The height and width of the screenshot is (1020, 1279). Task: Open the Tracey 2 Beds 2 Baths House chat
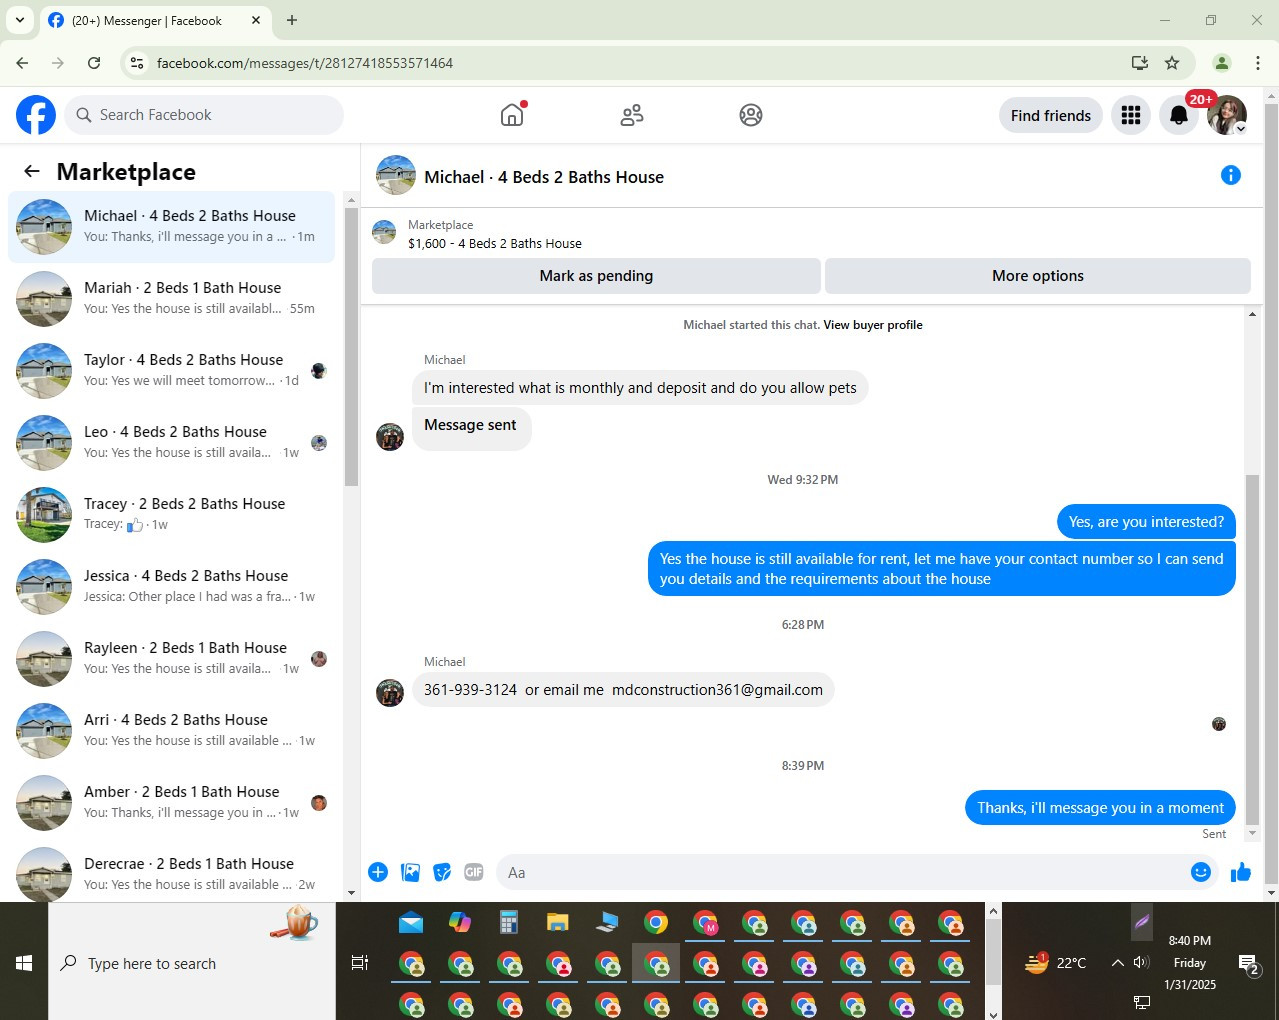172,515
